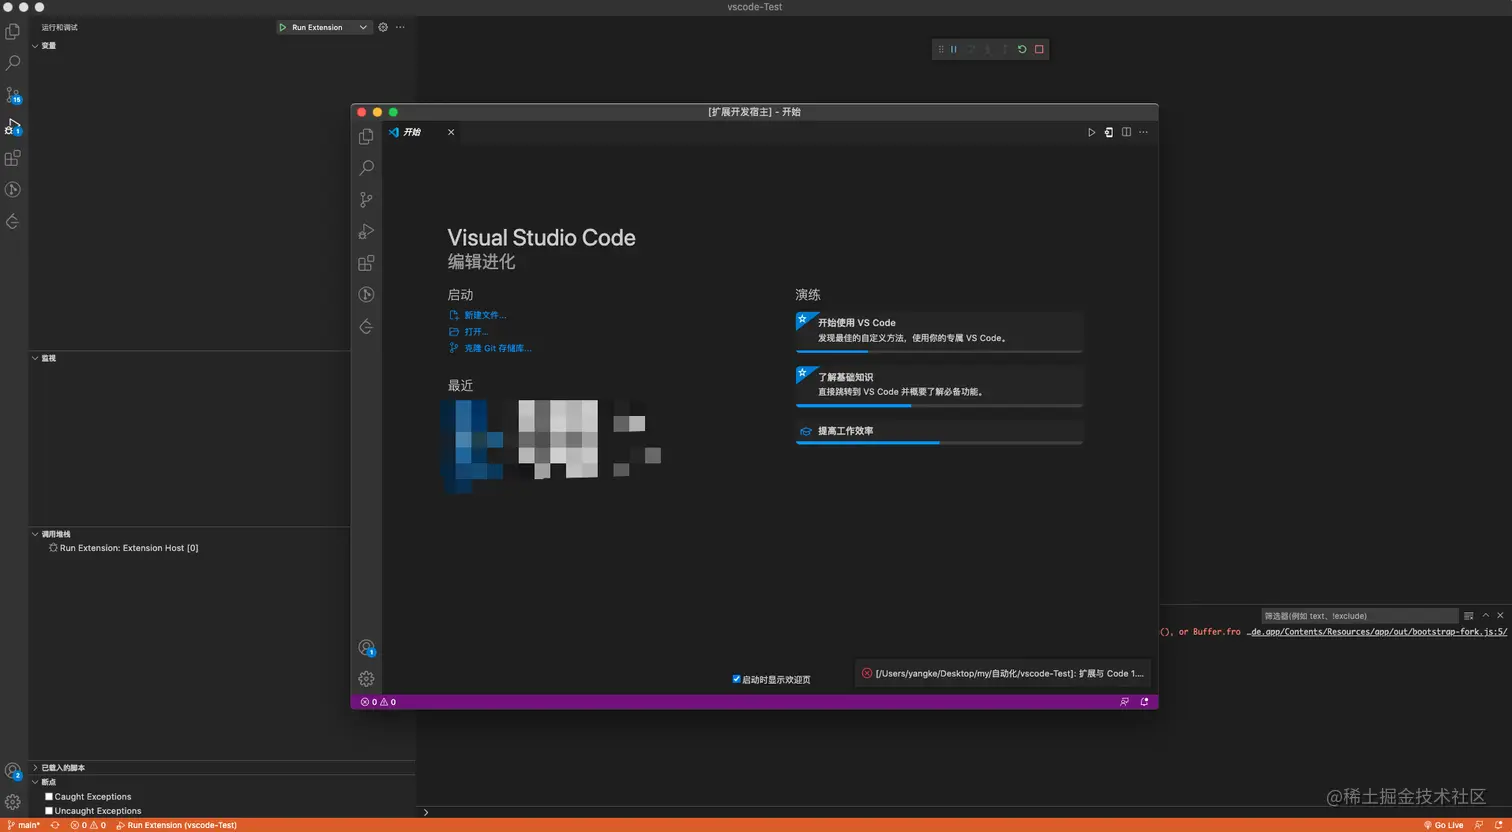Open problems counter in orange status bar
This screenshot has width=1512, height=832.
pos(88,825)
